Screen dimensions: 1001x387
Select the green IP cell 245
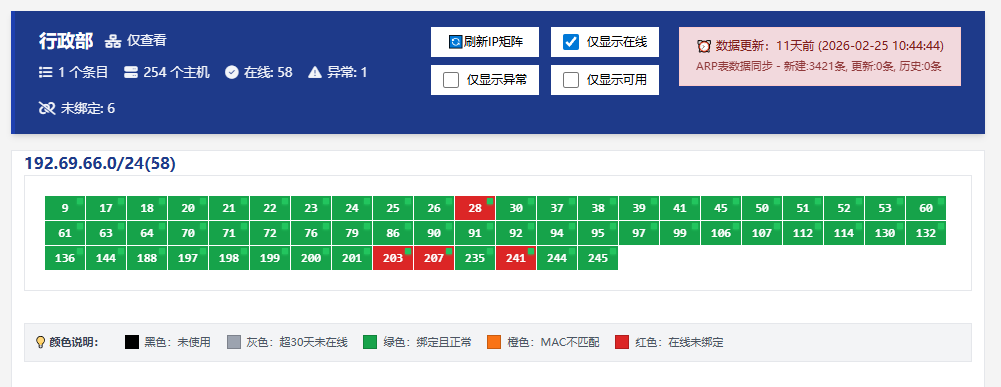click(x=598, y=258)
